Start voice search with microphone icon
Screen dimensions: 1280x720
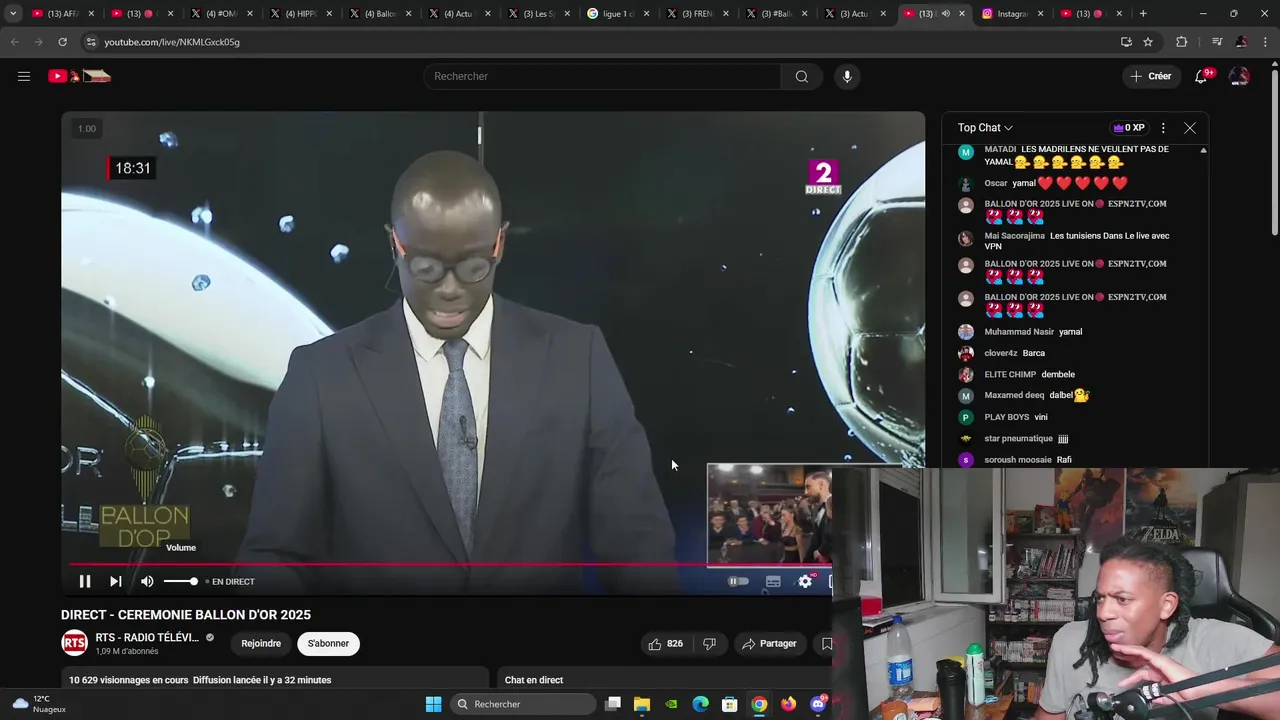847,76
